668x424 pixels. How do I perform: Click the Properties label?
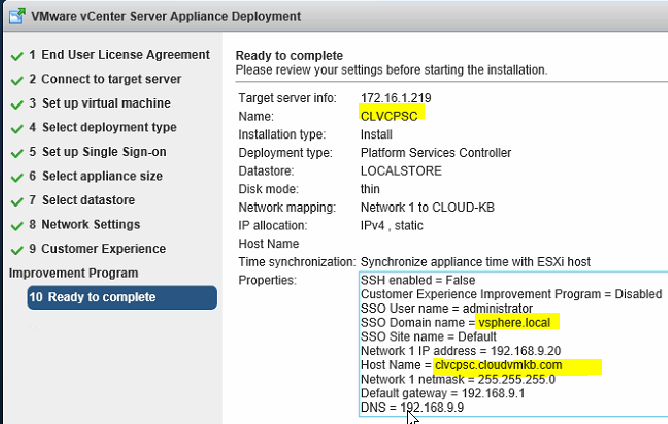click(x=268, y=280)
